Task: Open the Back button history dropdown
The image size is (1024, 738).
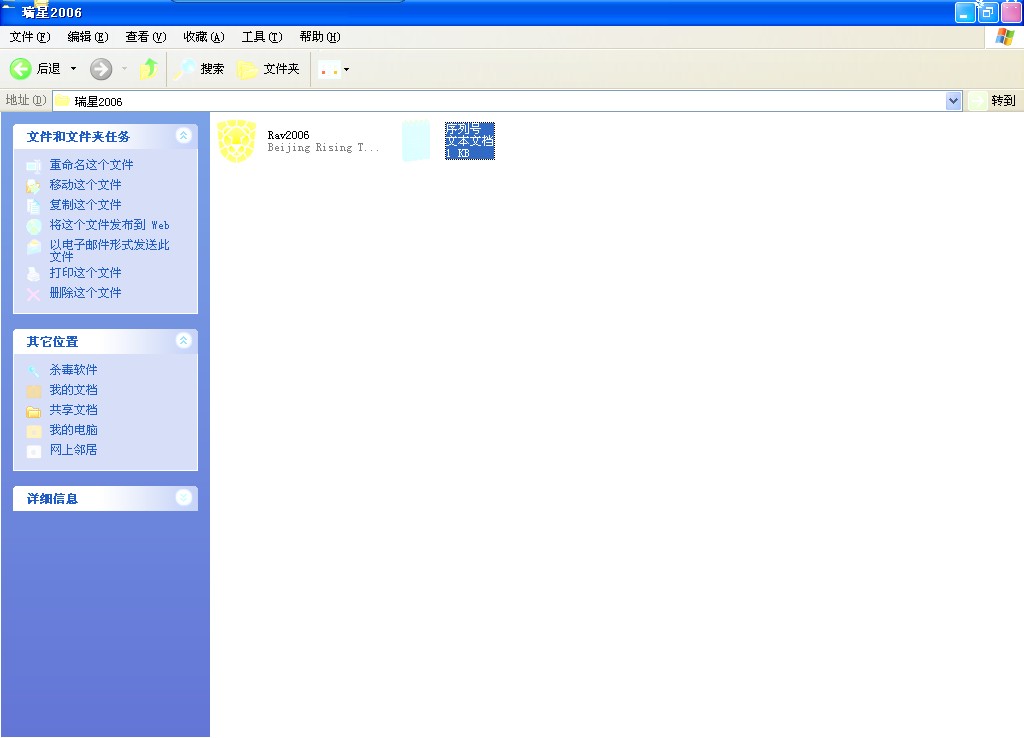Action: pyautogui.click(x=73, y=69)
